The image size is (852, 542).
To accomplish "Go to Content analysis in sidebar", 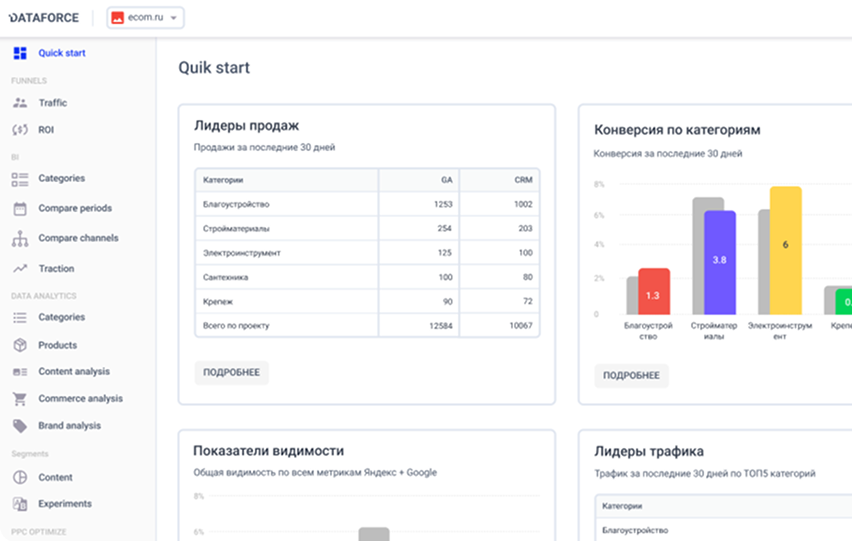I will point(73,372).
